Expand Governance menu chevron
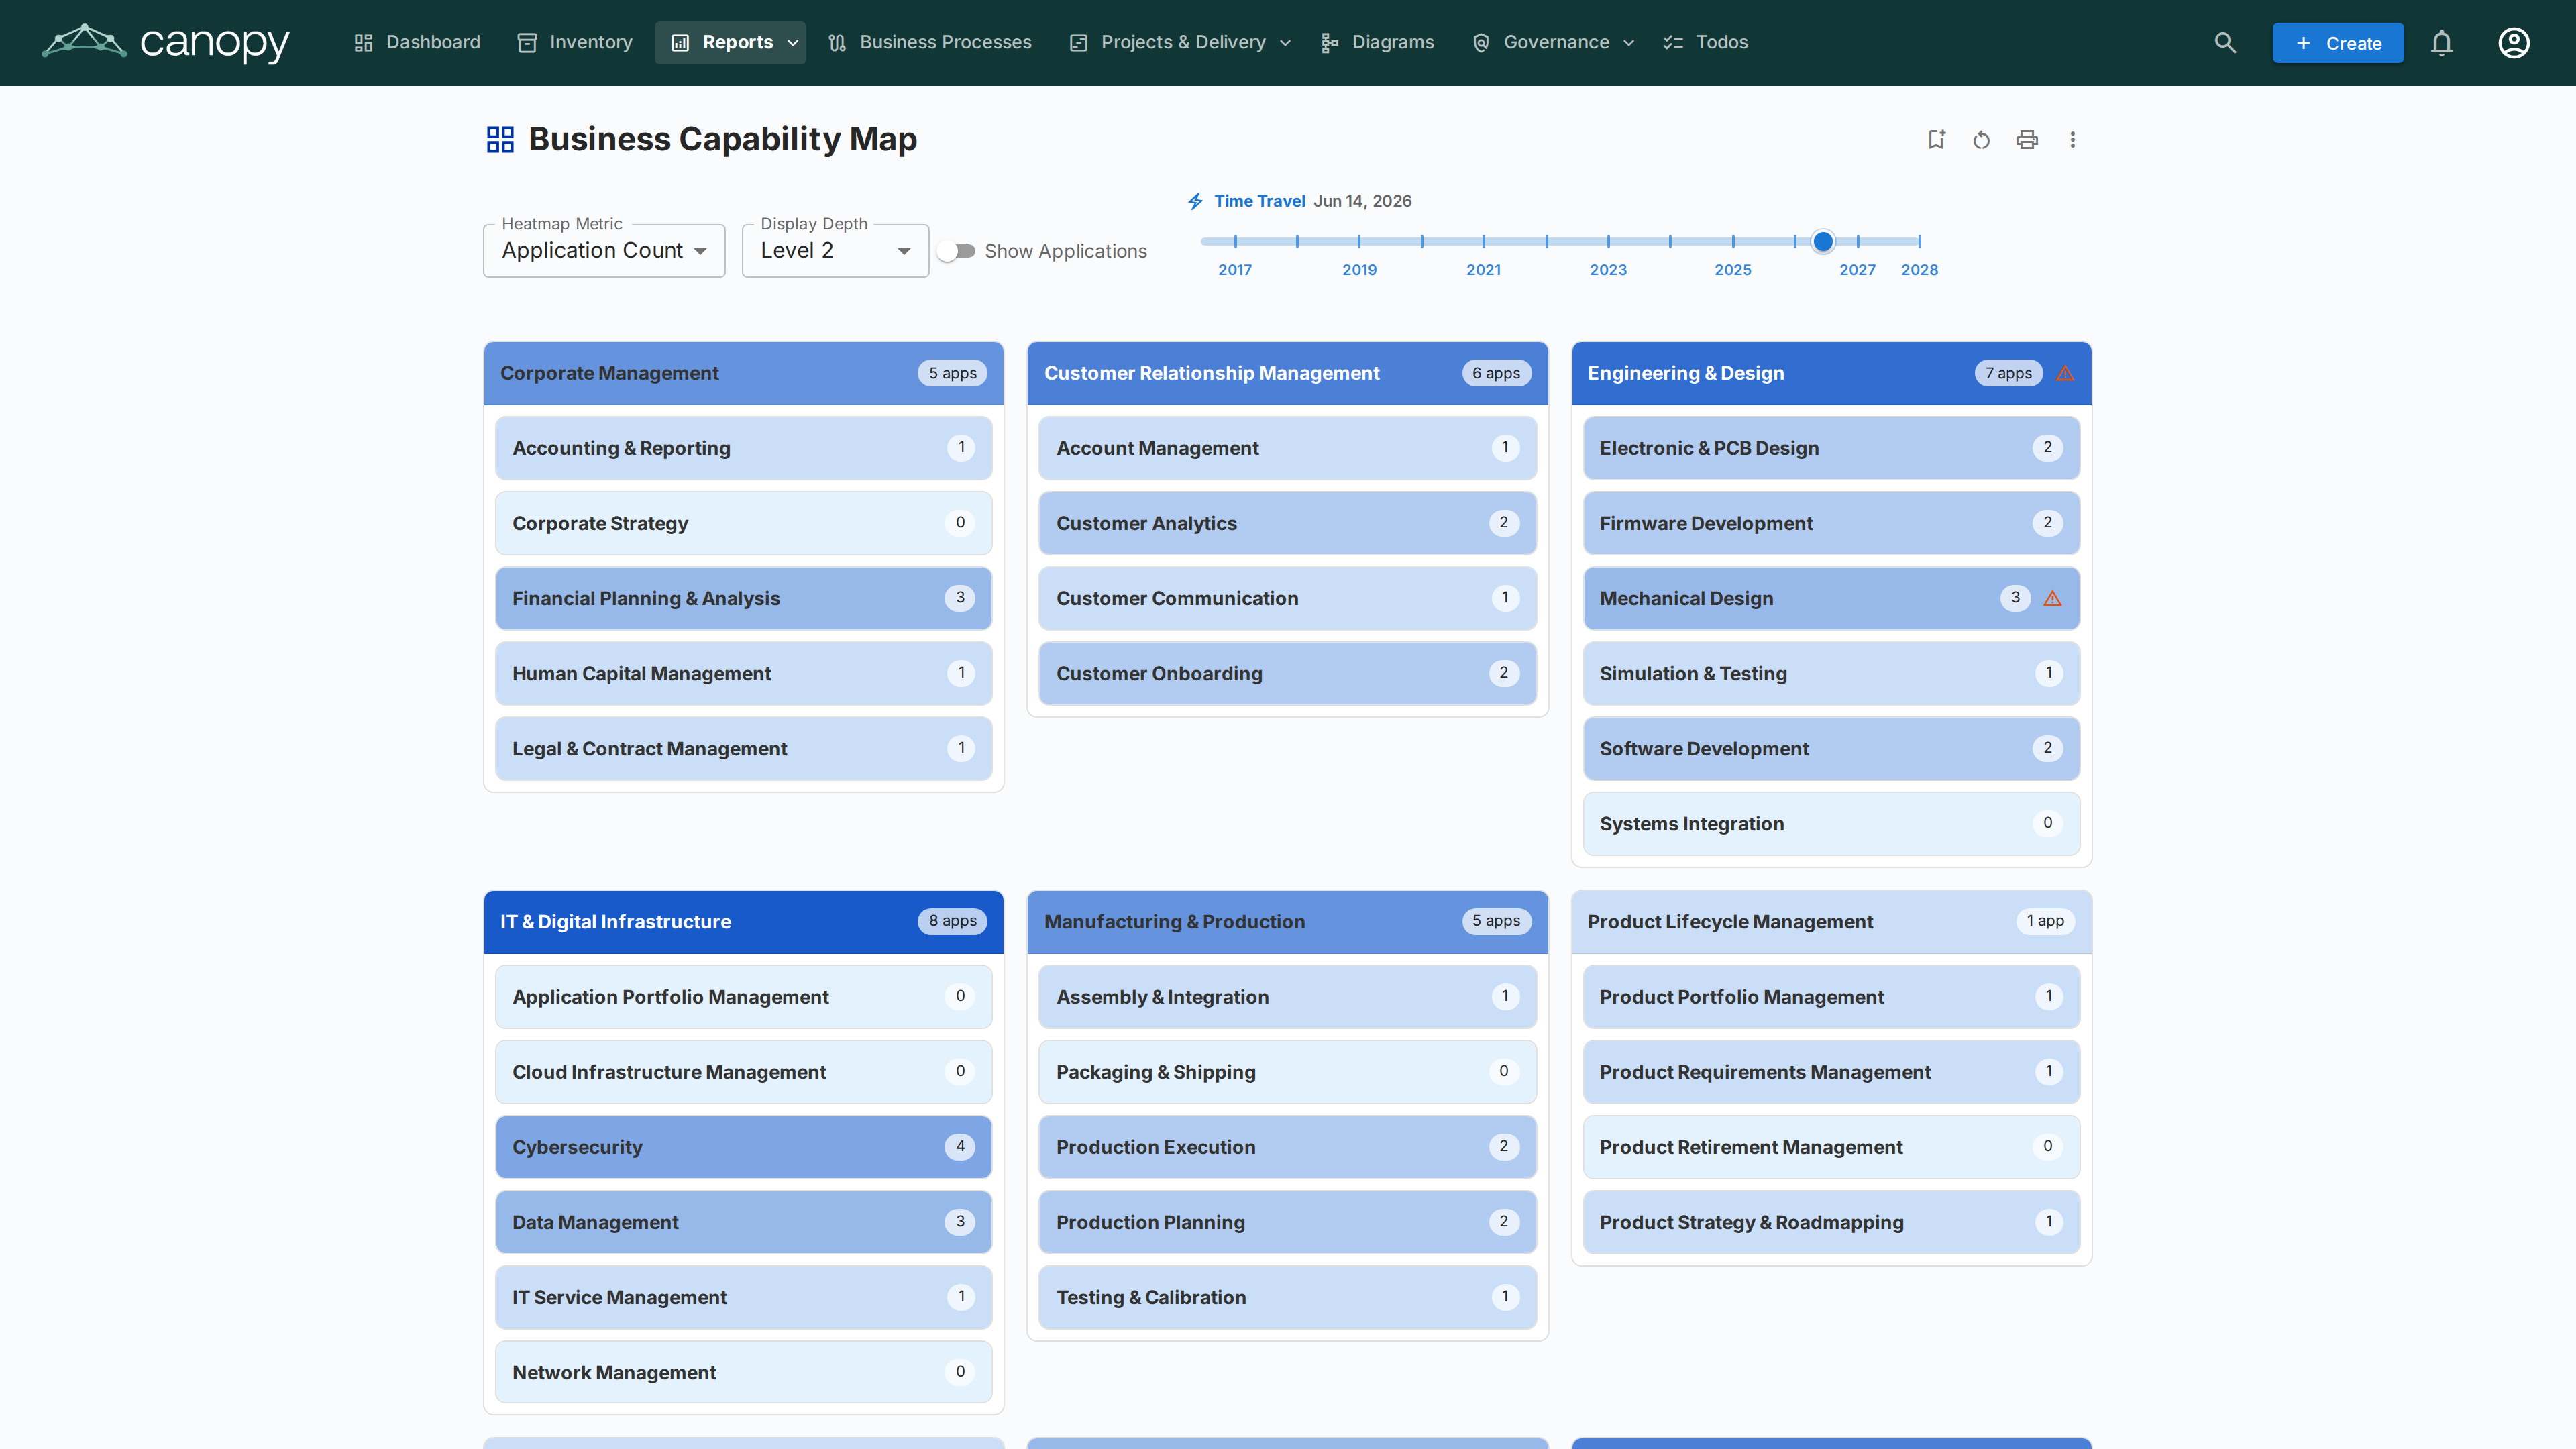The image size is (2576, 1449). [1629, 43]
